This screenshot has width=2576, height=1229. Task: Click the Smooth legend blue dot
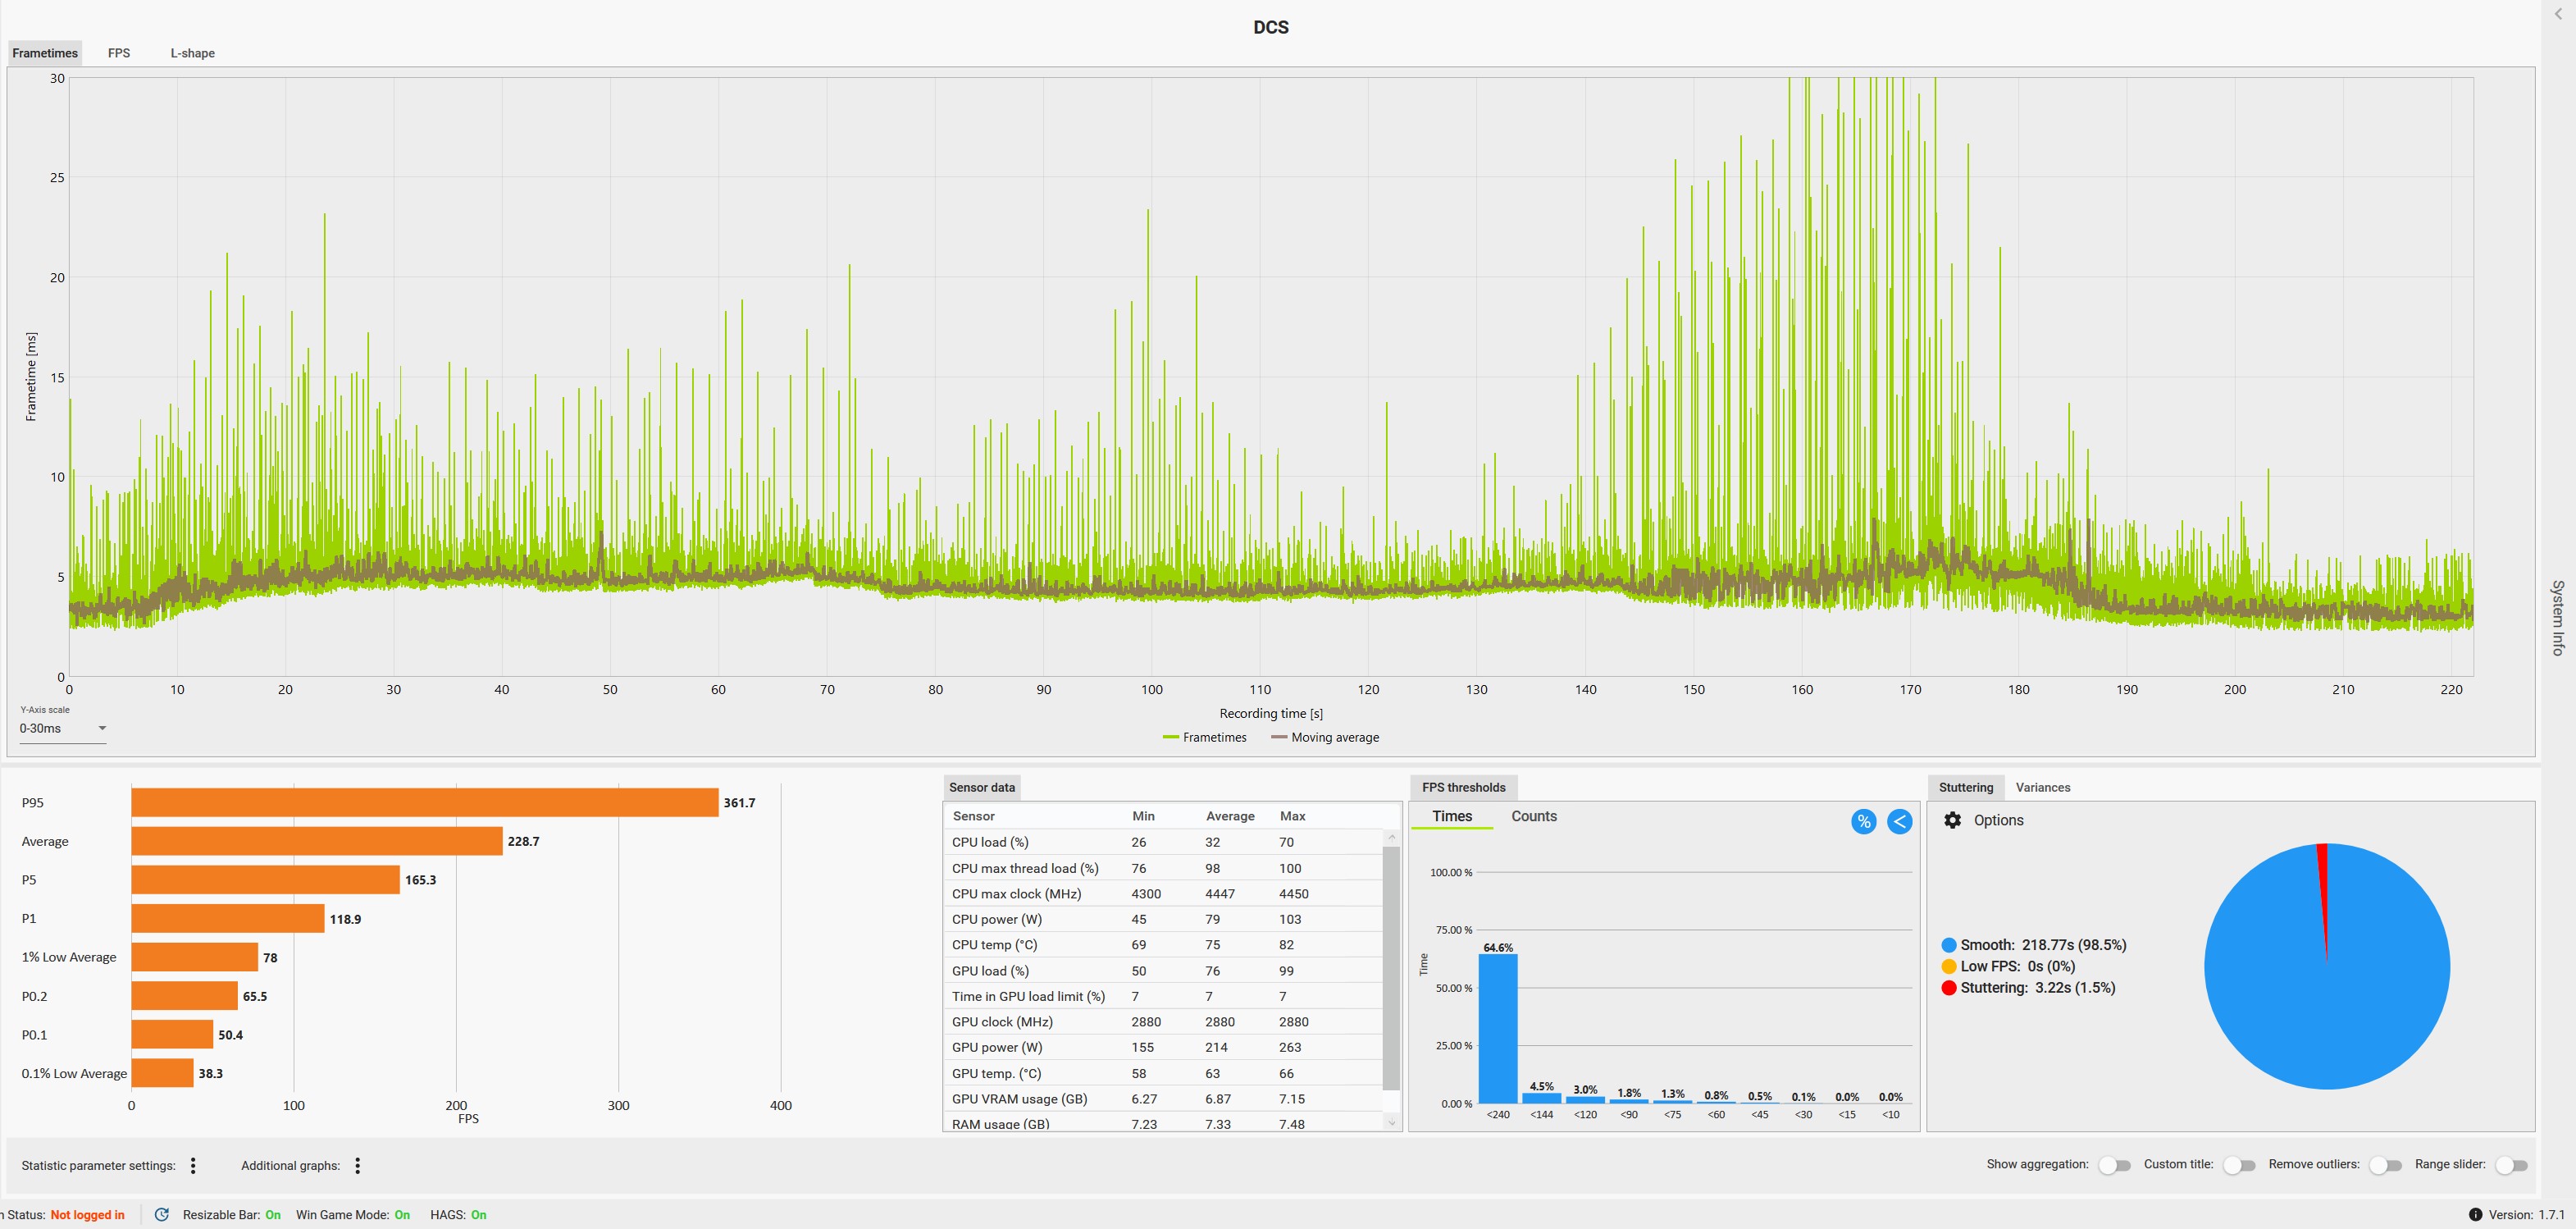pos(1949,946)
